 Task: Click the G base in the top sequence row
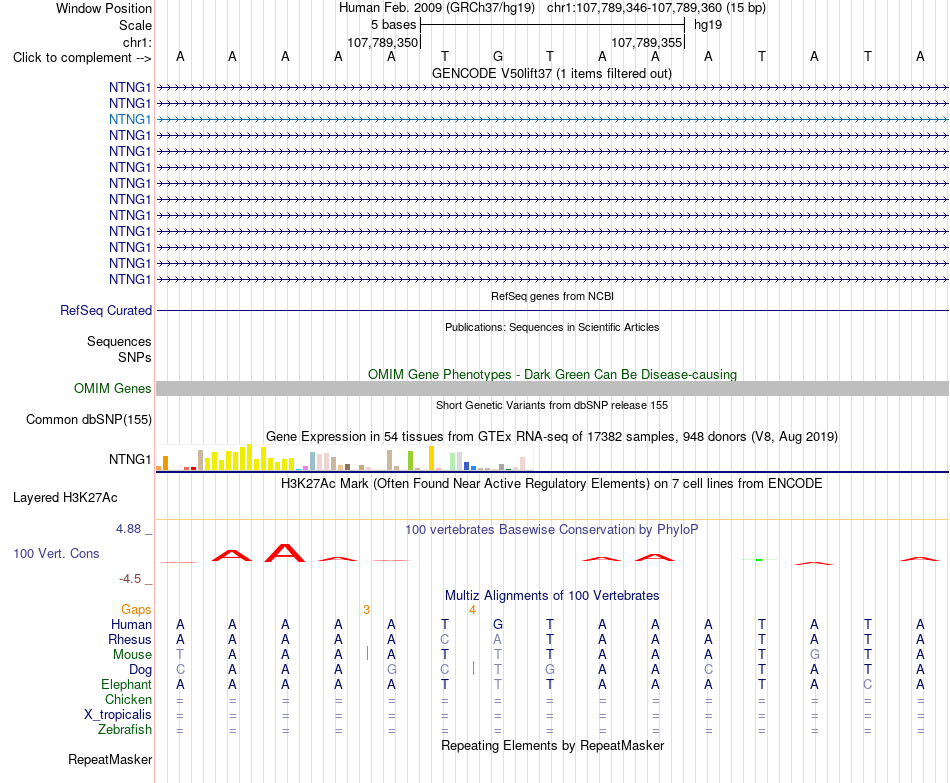pyautogui.click(x=497, y=56)
